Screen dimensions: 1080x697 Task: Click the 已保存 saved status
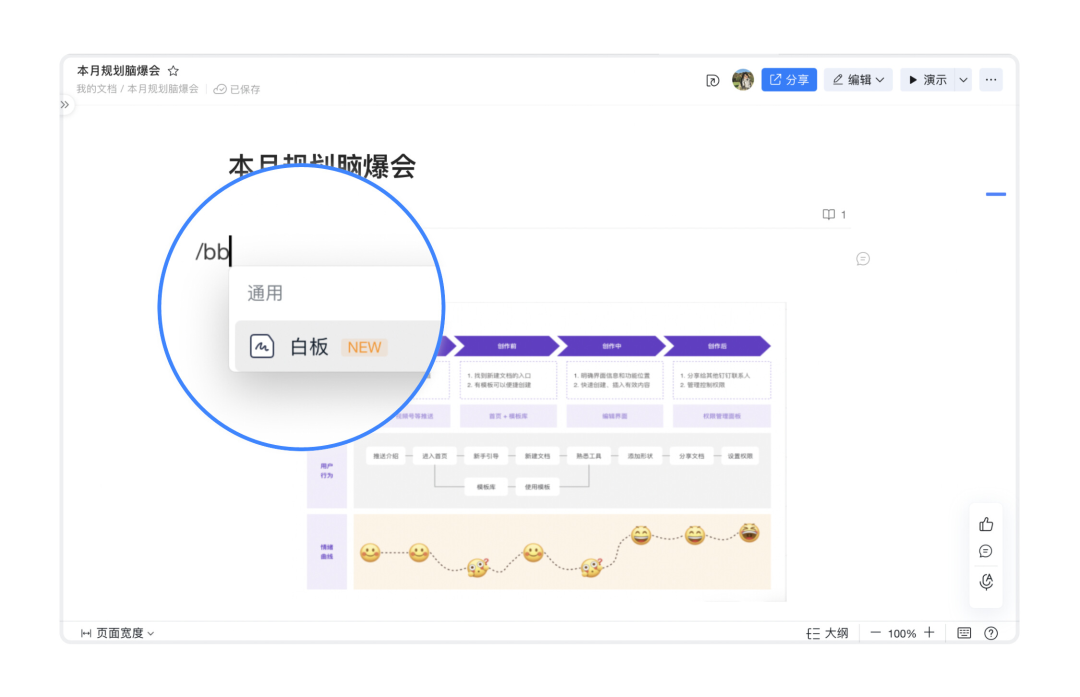(237, 90)
